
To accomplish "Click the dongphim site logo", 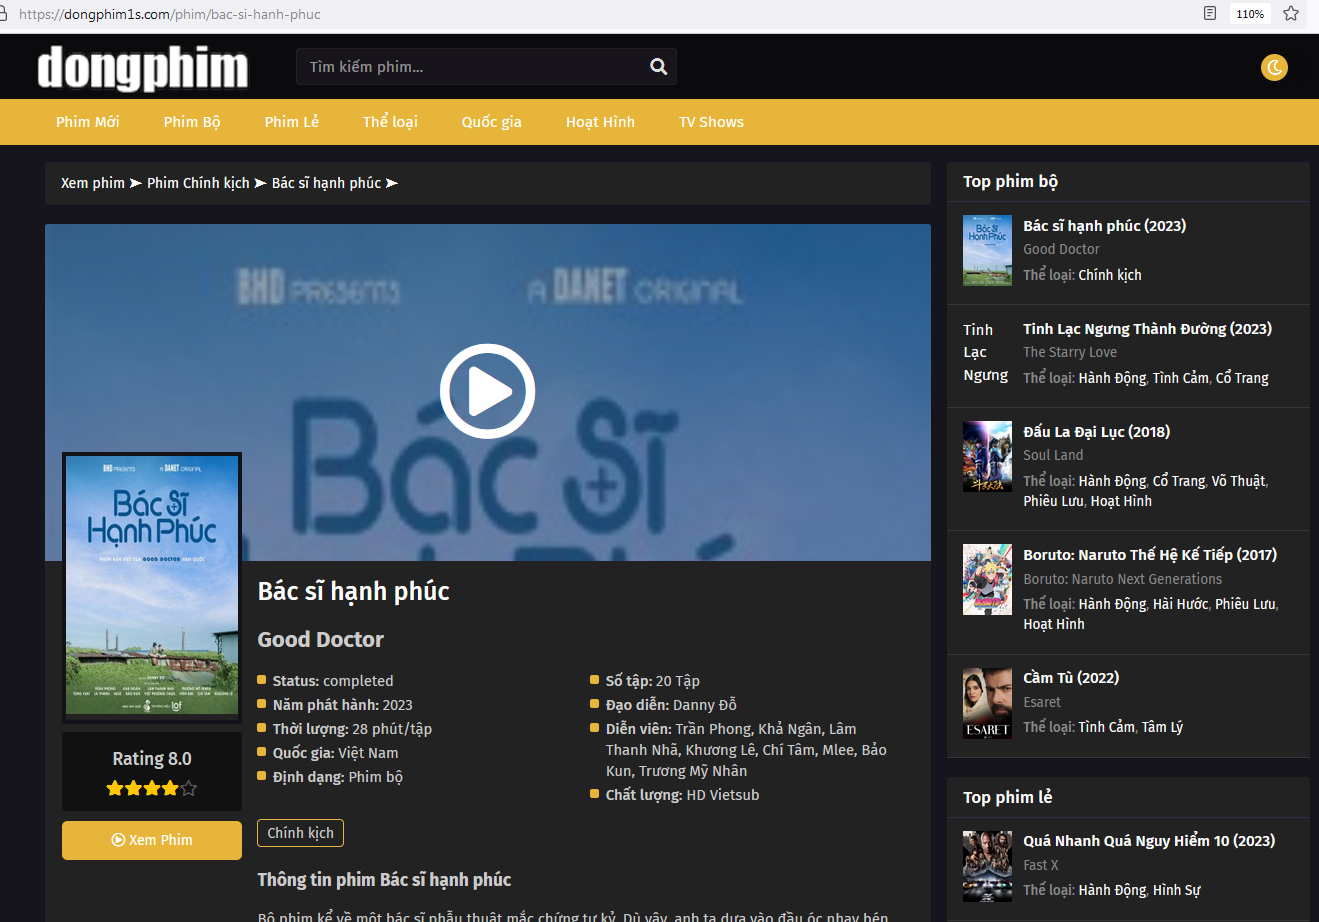I will pos(143,68).
